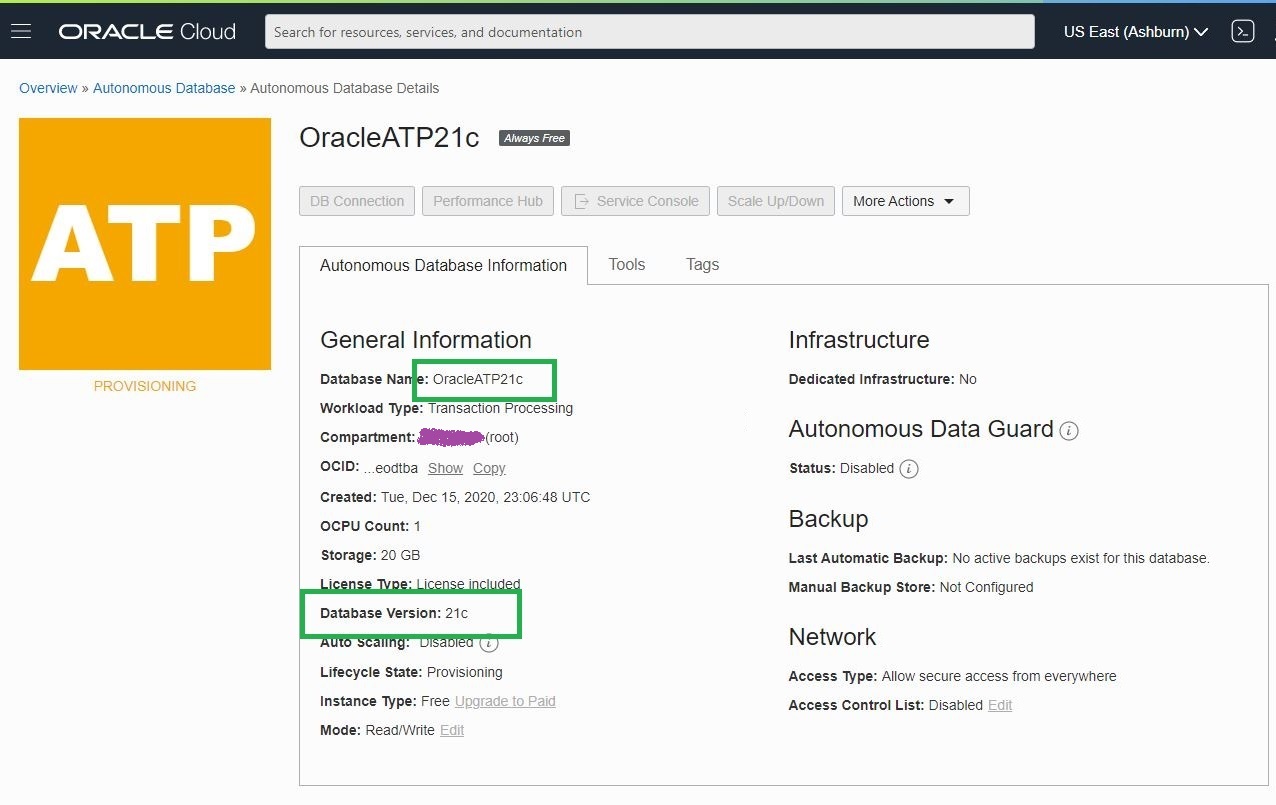
Task: Click the info icon beside Status Disabled
Action: 908,468
